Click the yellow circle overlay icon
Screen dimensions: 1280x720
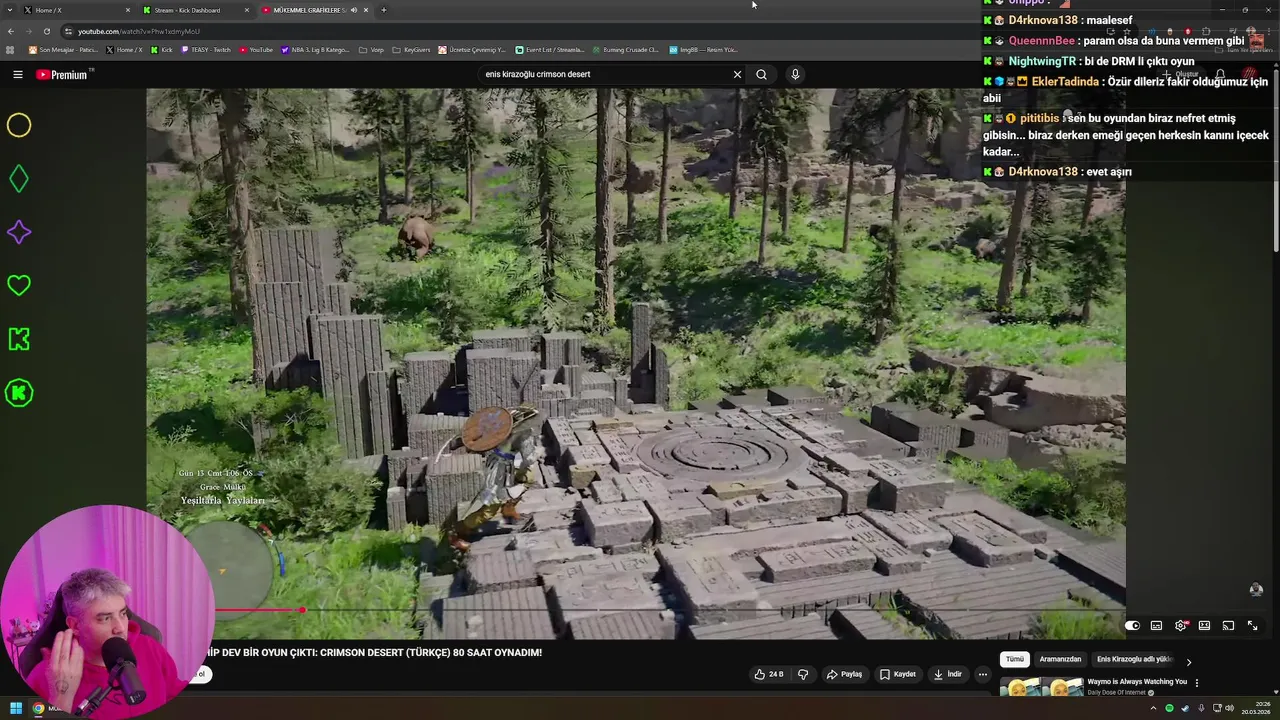coord(19,125)
